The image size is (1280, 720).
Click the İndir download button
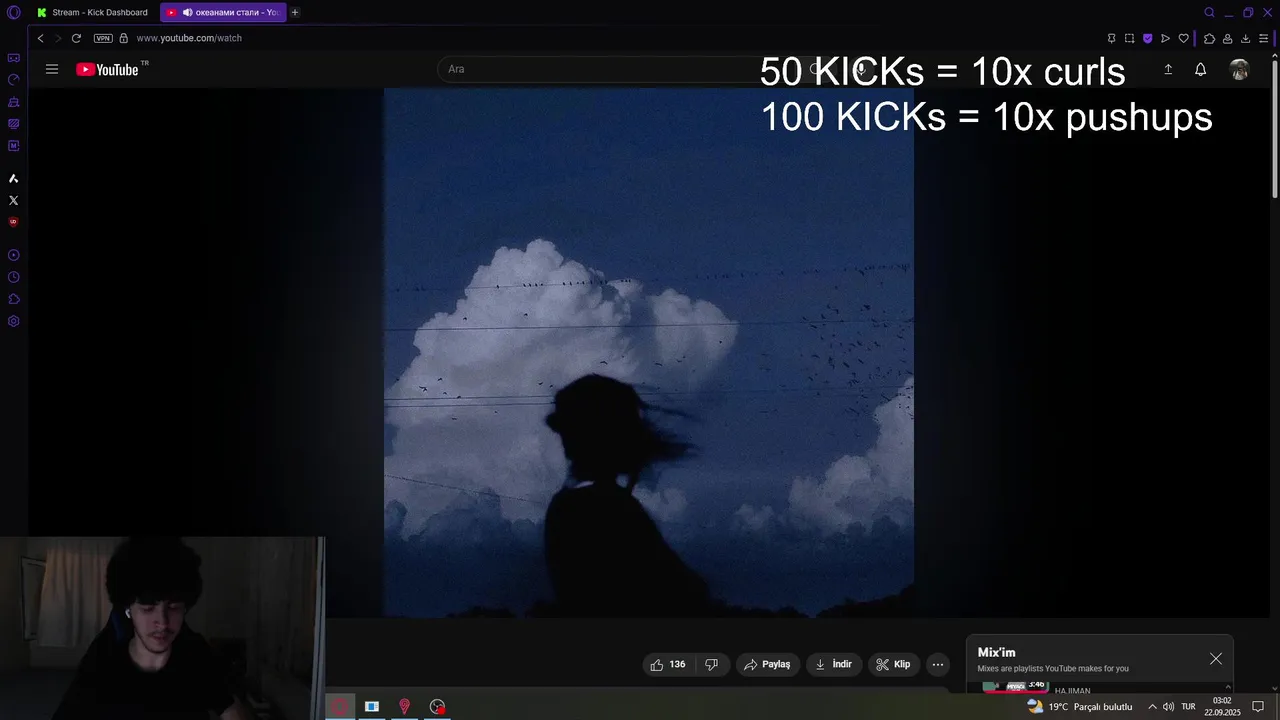point(834,664)
